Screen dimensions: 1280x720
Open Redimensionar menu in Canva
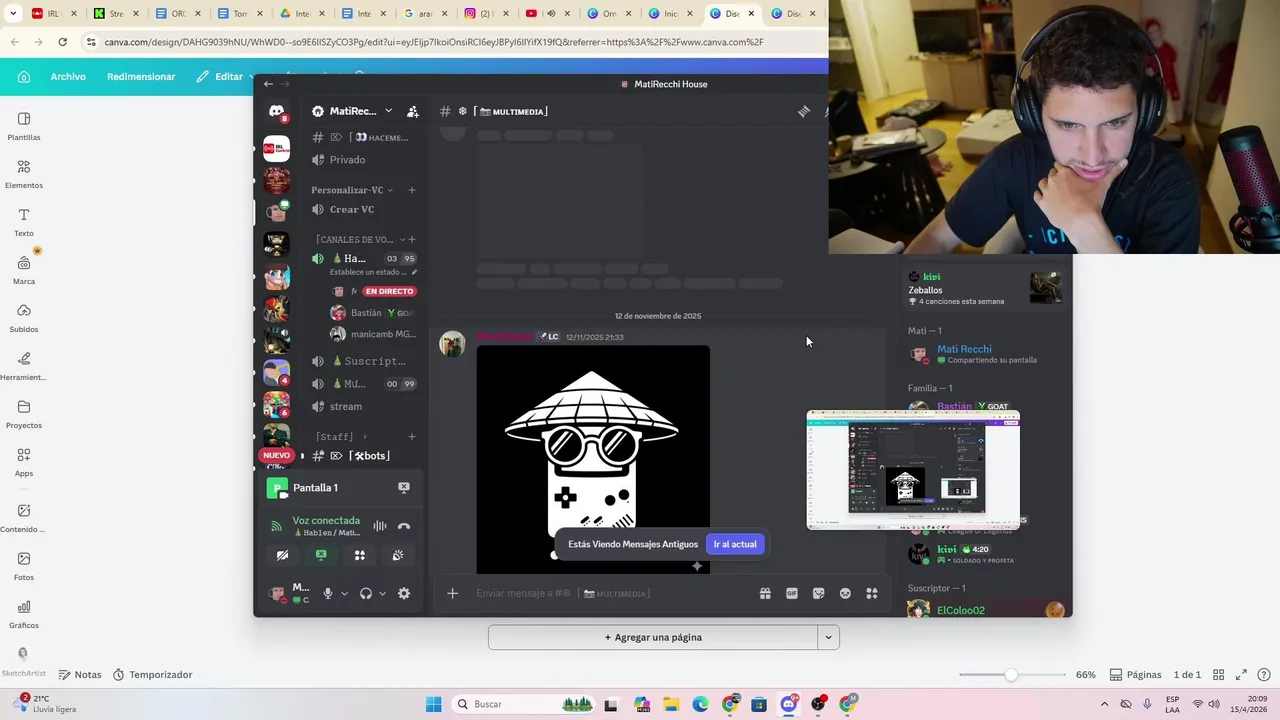tap(141, 77)
